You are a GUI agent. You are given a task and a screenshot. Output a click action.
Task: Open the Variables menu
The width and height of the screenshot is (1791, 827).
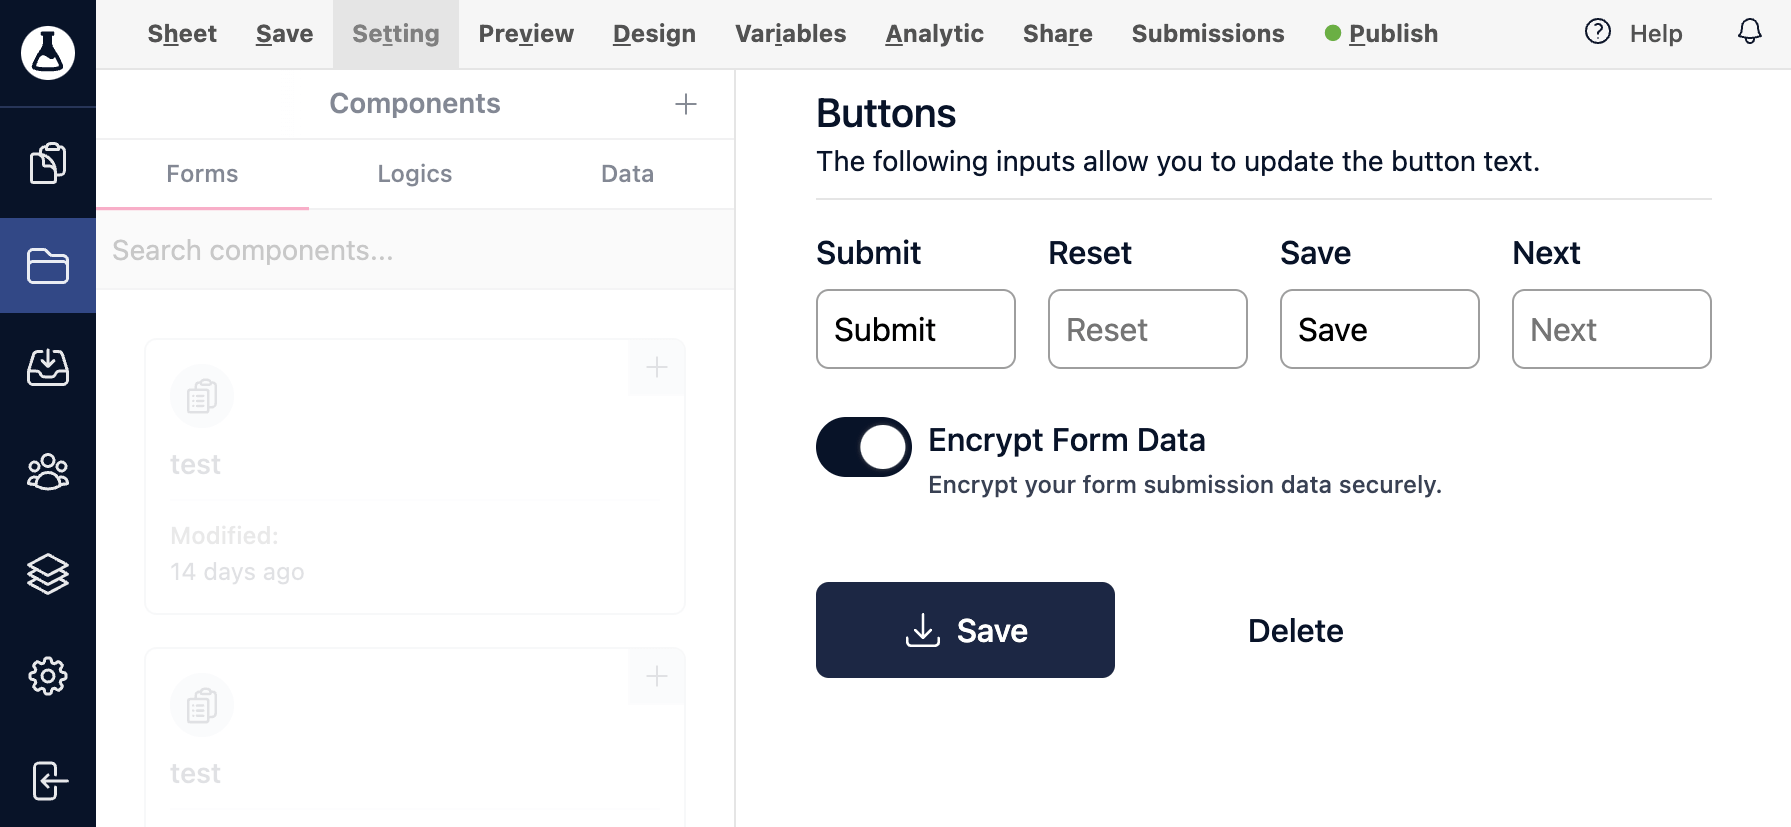791,34
